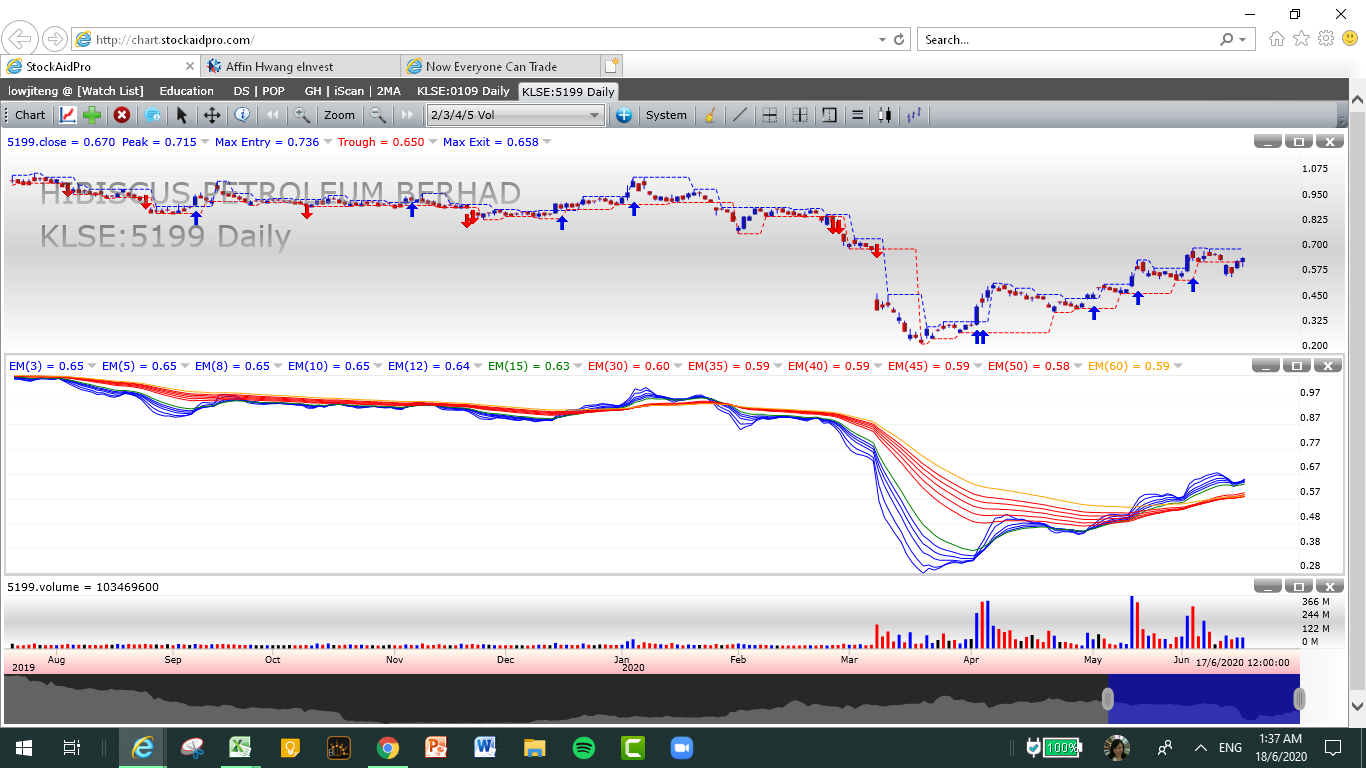Open Windows Start menu
The image size is (1366, 768).
point(23,747)
